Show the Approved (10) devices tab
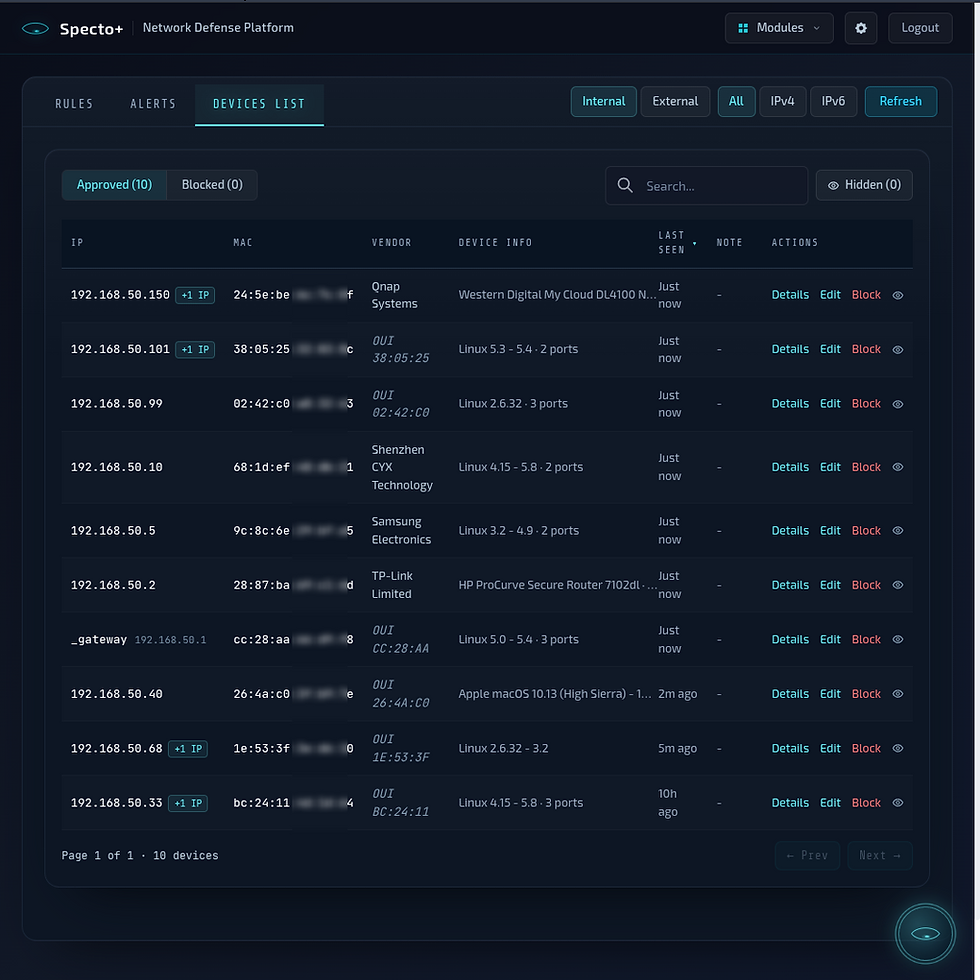 click(114, 185)
